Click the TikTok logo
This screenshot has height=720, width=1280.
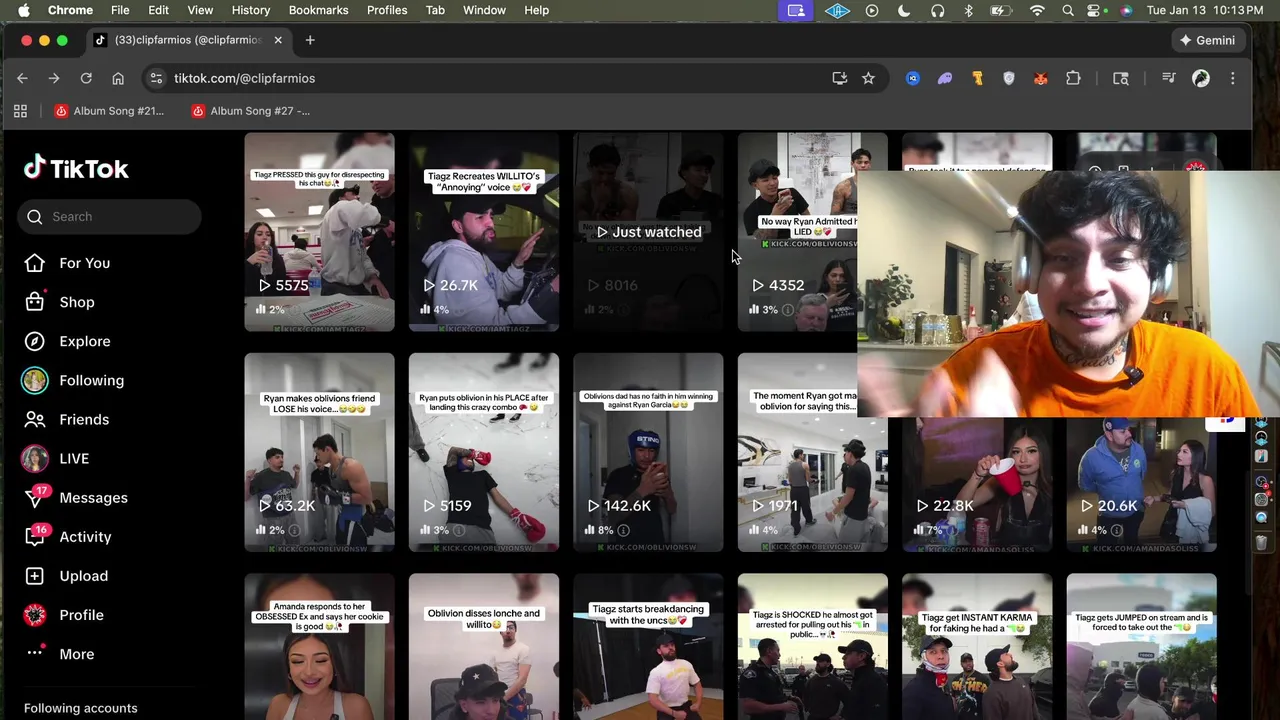(76, 168)
